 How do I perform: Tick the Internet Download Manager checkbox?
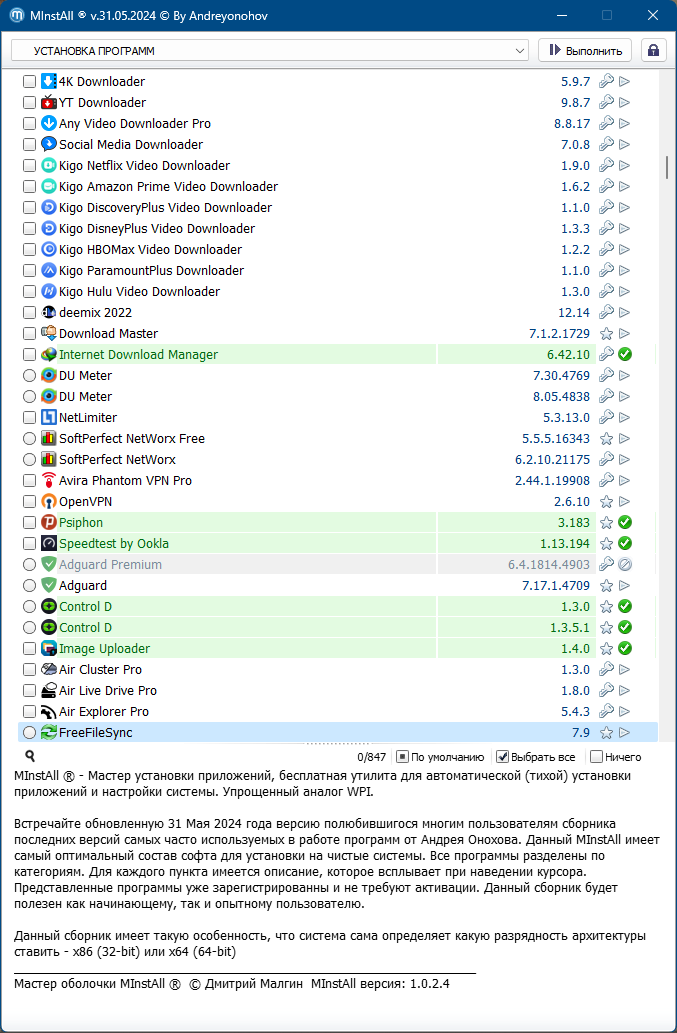(29, 354)
